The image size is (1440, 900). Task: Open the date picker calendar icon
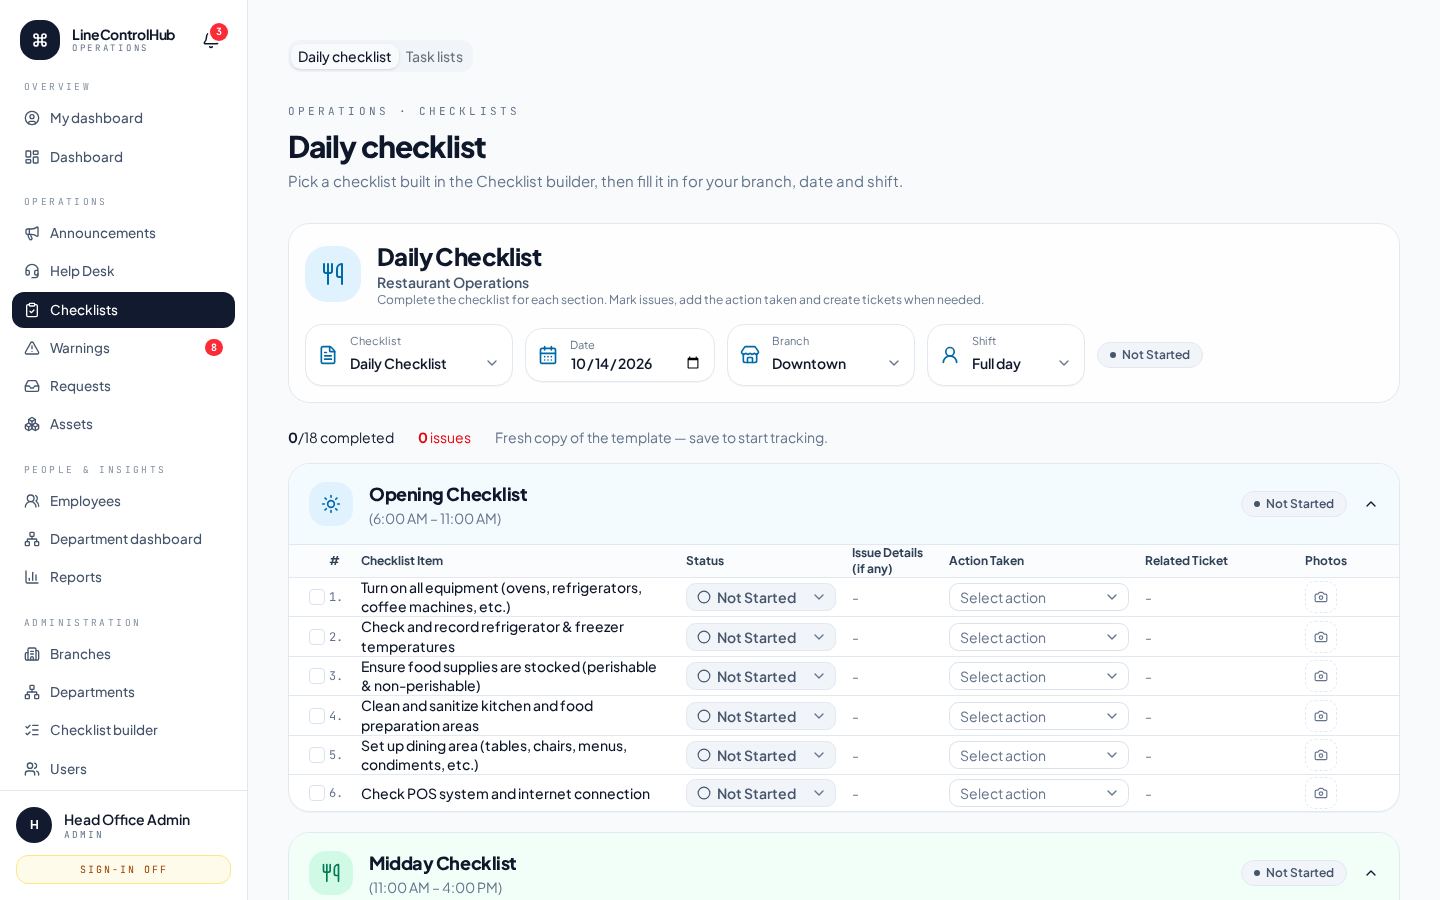tap(693, 363)
